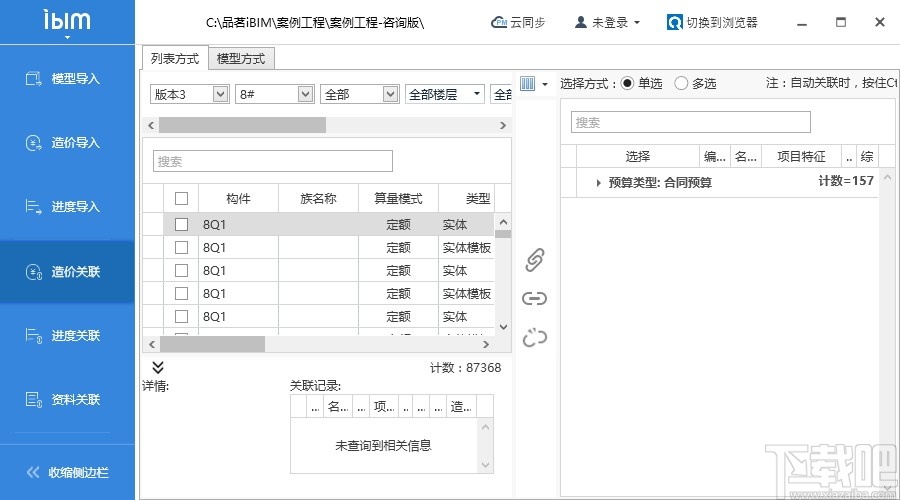Image resolution: width=900 pixels, height=500 pixels.
Task: Click the 切换到浏览器 browser icon
Action: [674, 22]
